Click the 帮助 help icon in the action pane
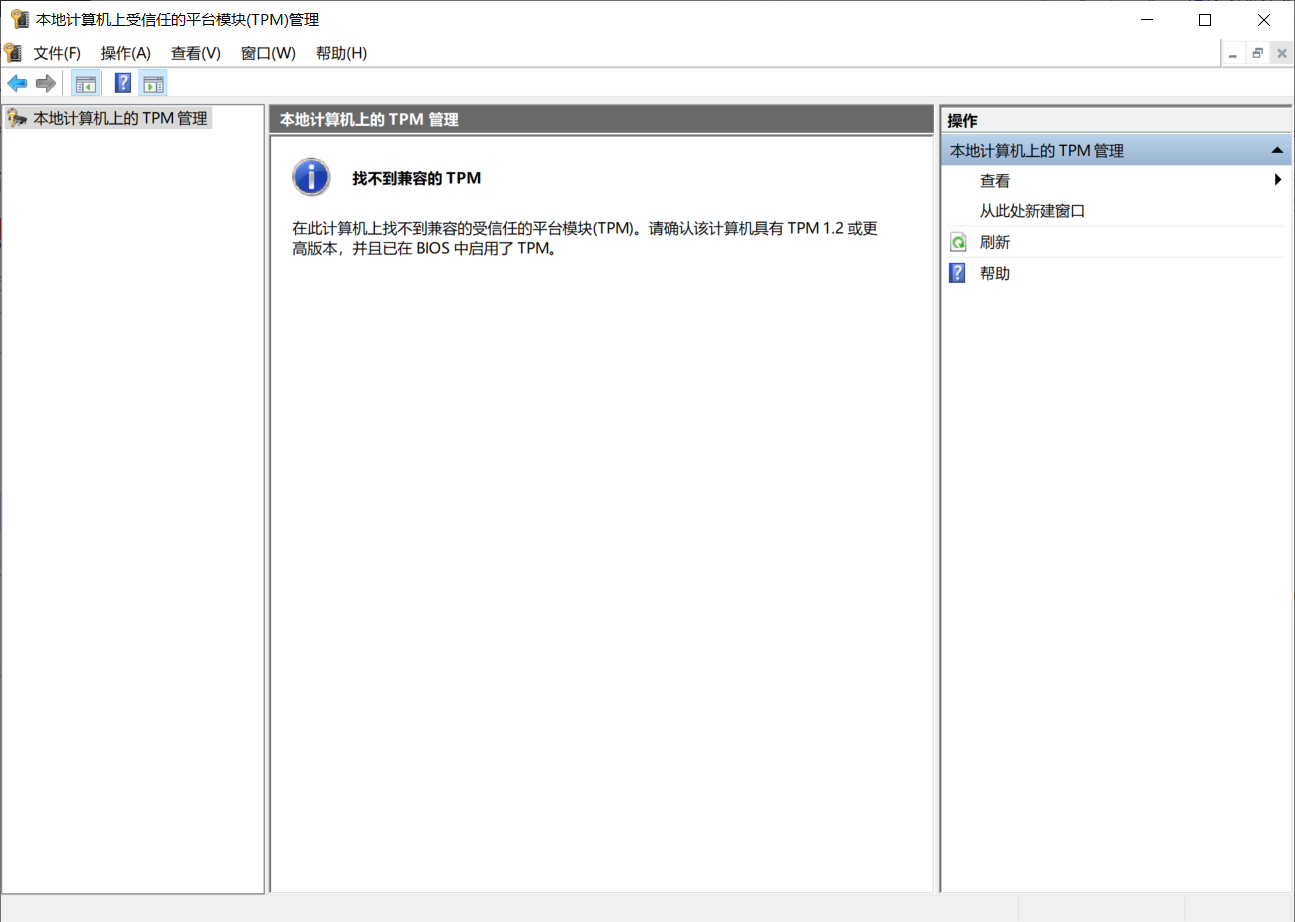Image resolution: width=1295 pixels, height=922 pixels. click(x=957, y=272)
